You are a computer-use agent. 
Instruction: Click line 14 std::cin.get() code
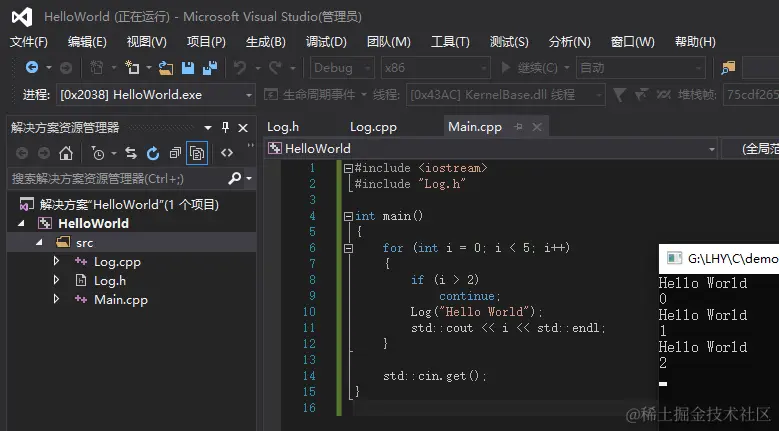[435, 376]
